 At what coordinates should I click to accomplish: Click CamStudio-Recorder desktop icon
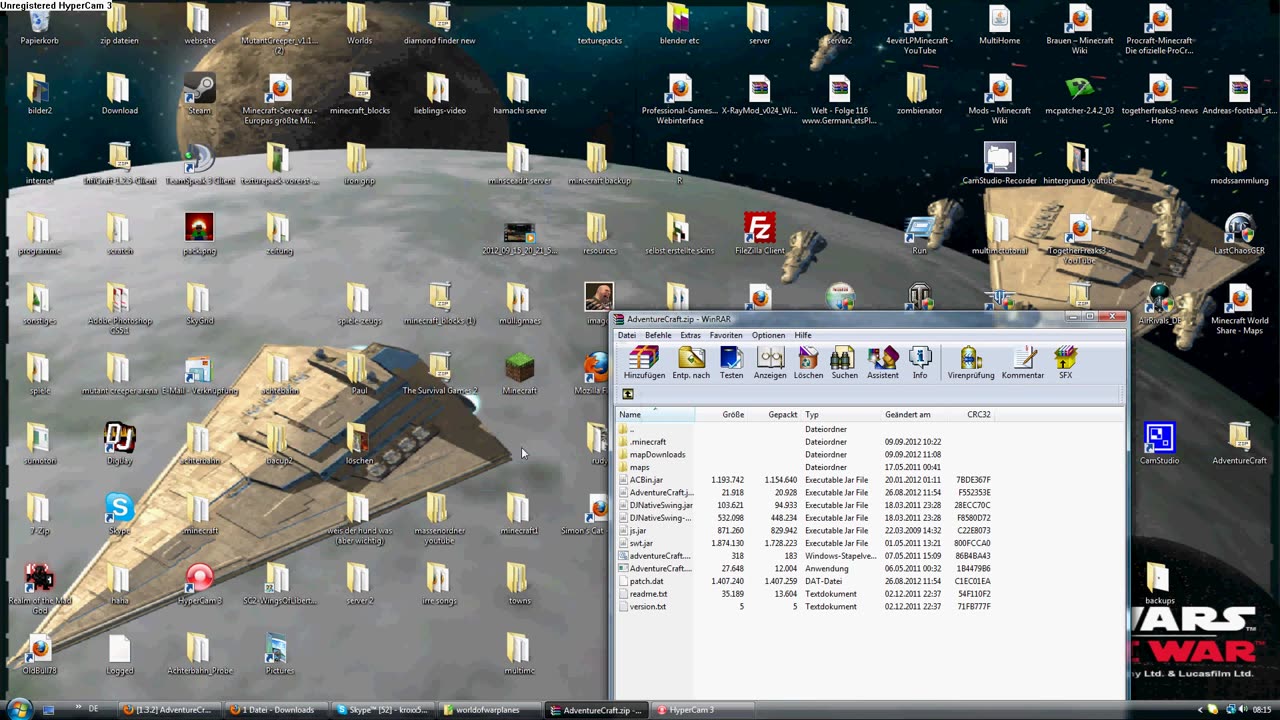pyautogui.click(x=999, y=164)
